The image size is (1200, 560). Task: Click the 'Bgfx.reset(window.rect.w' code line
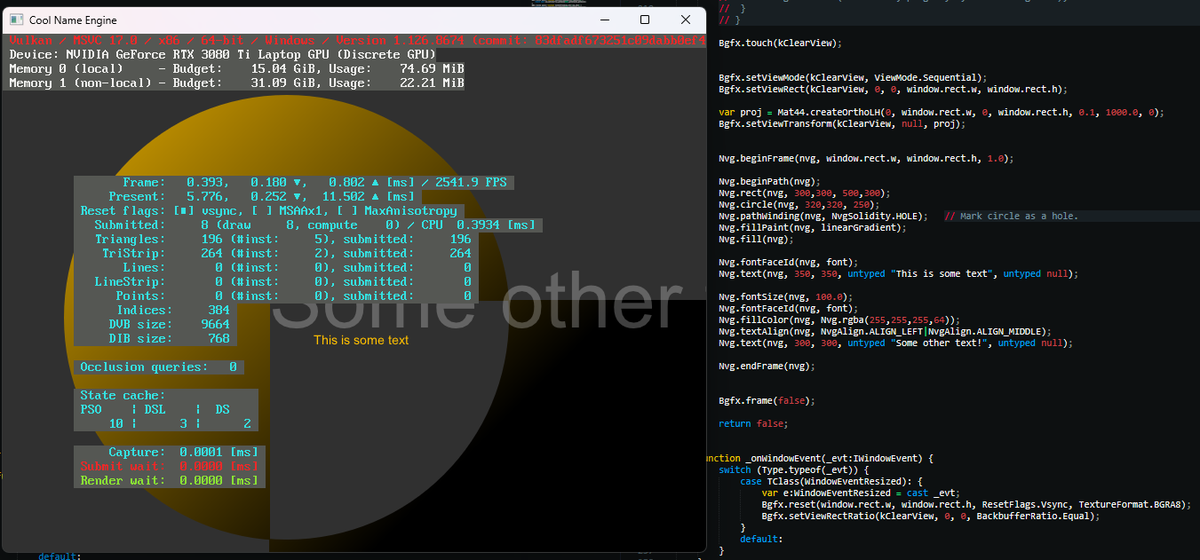pyautogui.click(x=975, y=504)
